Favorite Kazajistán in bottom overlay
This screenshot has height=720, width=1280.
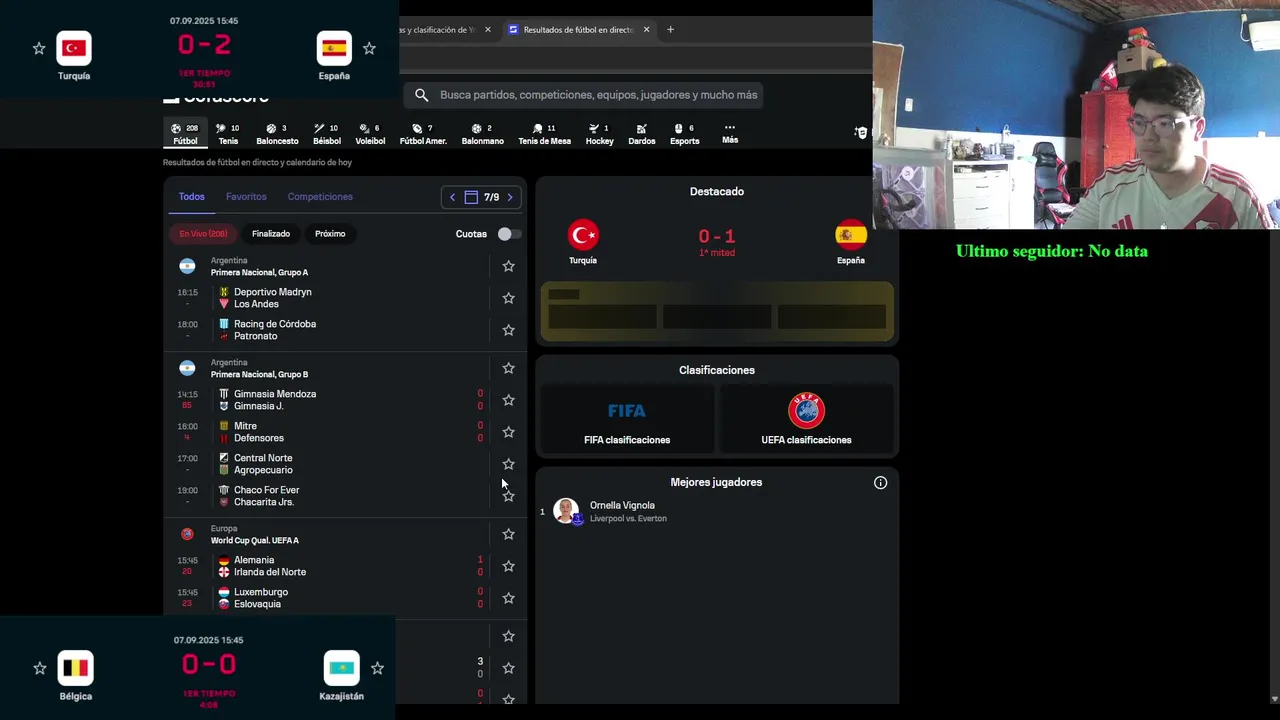click(x=377, y=668)
